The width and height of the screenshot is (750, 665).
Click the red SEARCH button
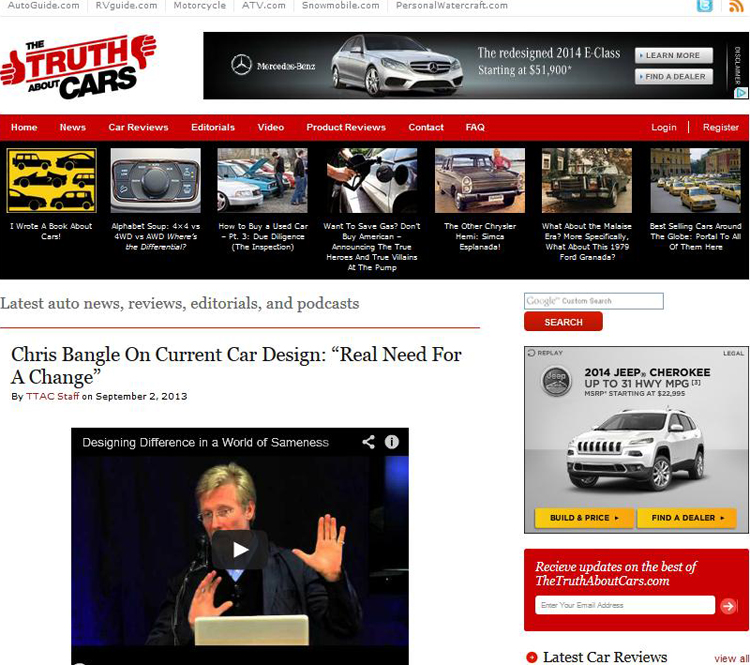563,322
